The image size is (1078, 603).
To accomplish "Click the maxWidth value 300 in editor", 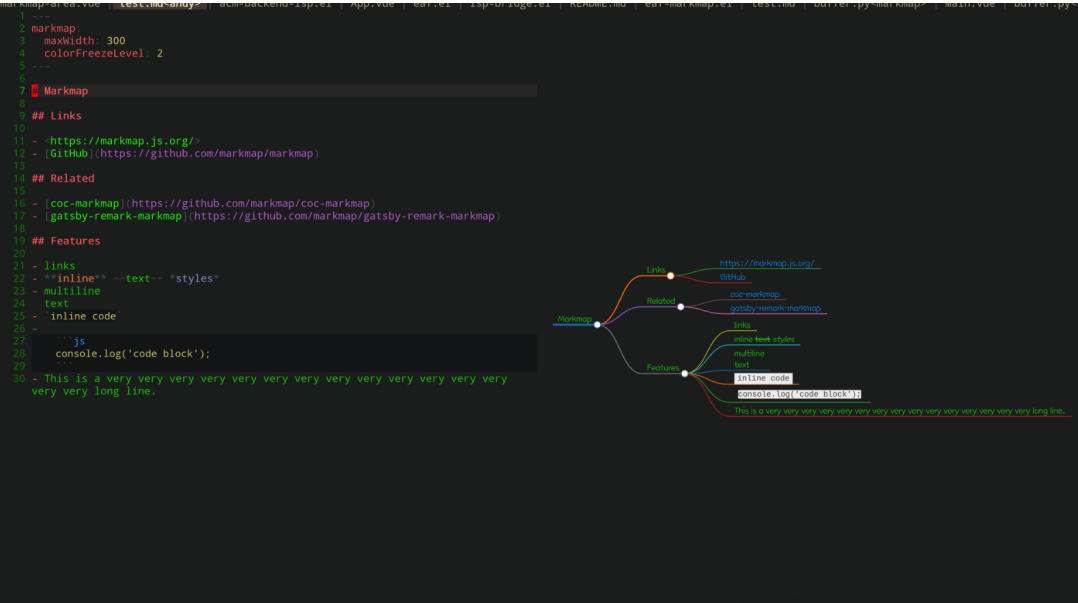I will click(116, 41).
